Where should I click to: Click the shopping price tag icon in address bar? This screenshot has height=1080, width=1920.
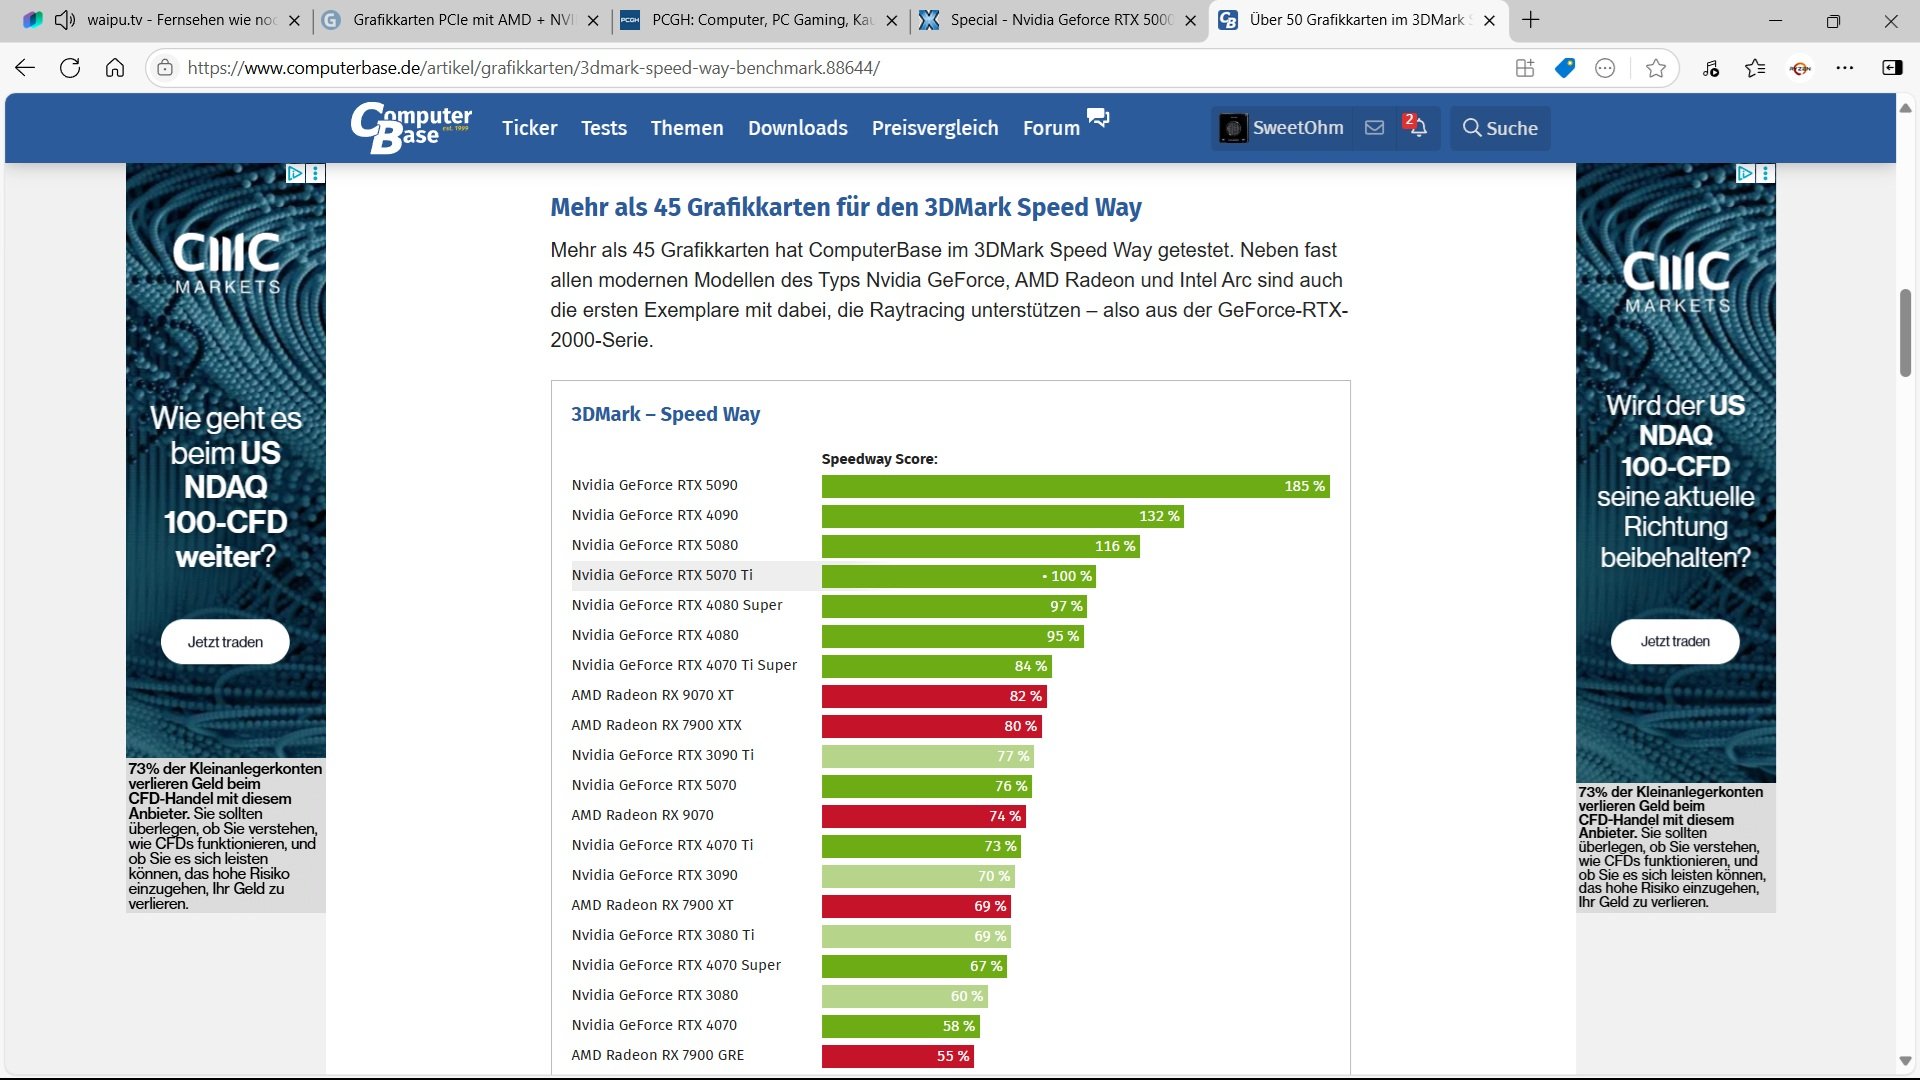pyautogui.click(x=1565, y=68)
